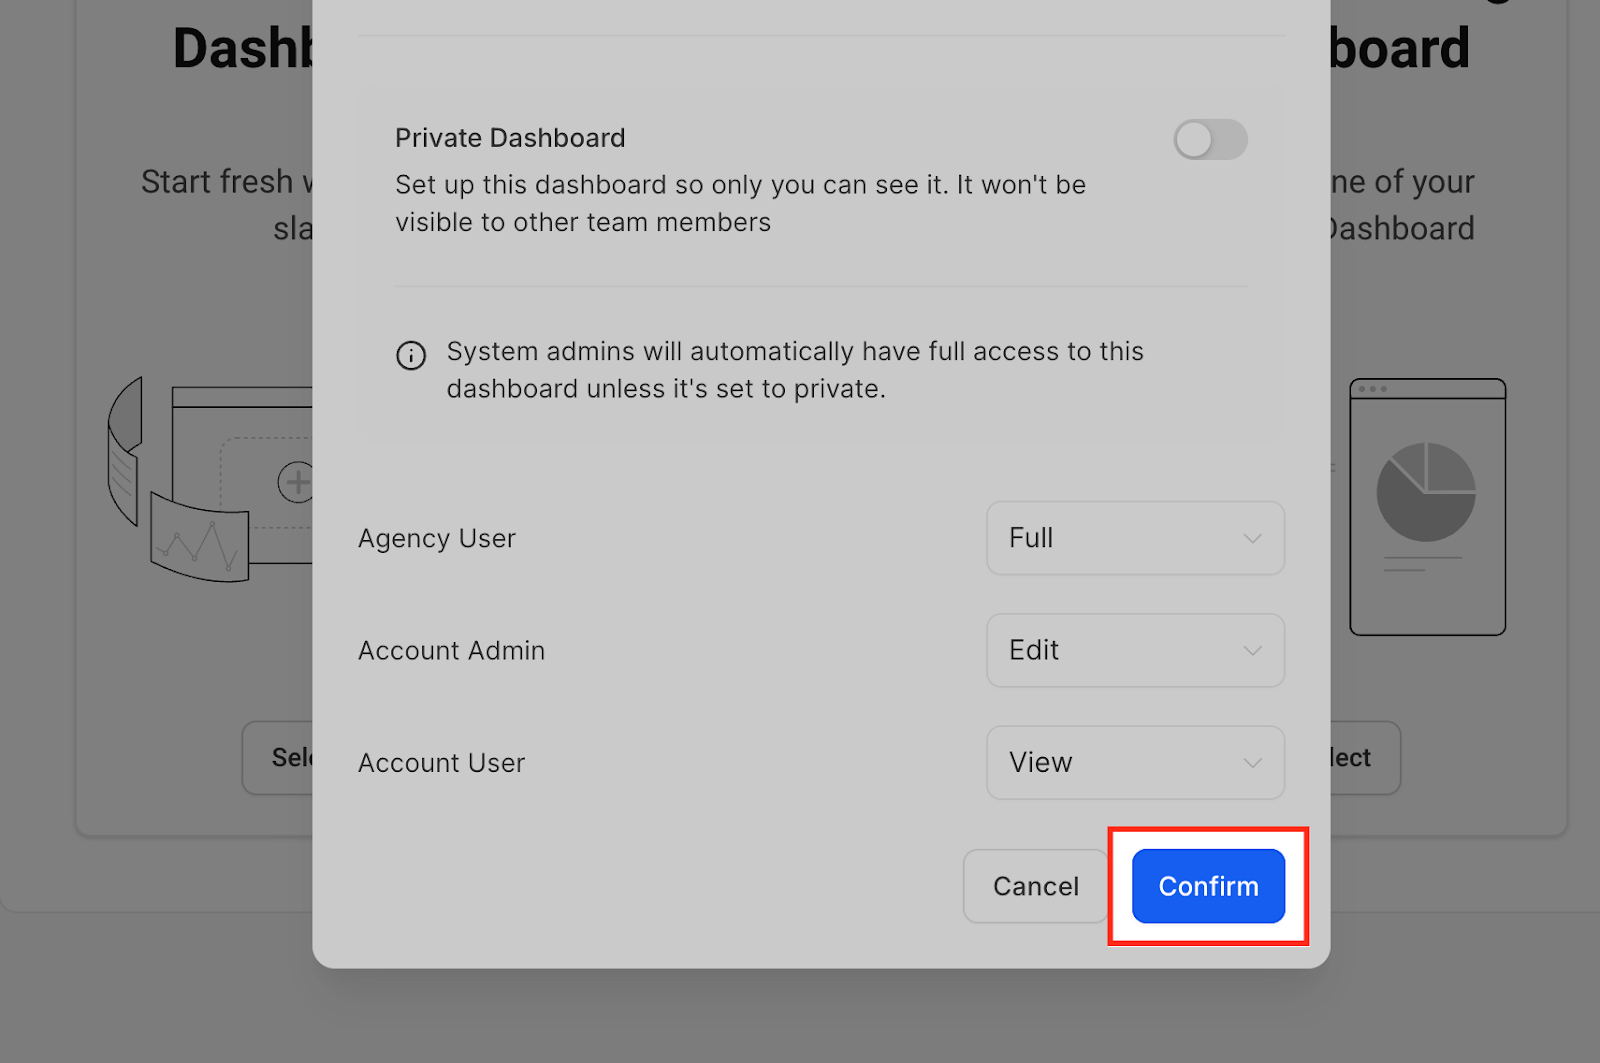Click the Account Admin role label
This screenshot has height=1063, width=1600.
tap(451, 650)
